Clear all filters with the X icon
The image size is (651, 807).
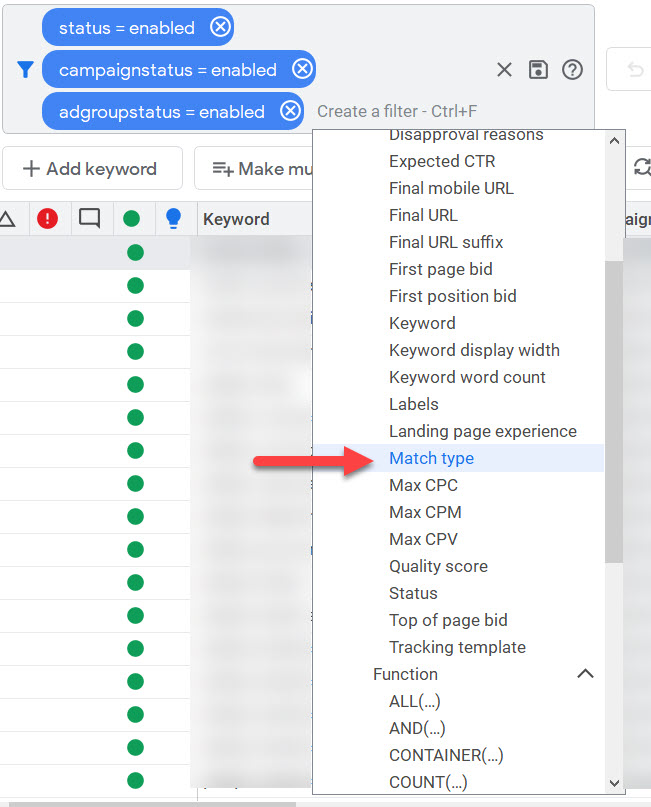click(x=504, y=70)
